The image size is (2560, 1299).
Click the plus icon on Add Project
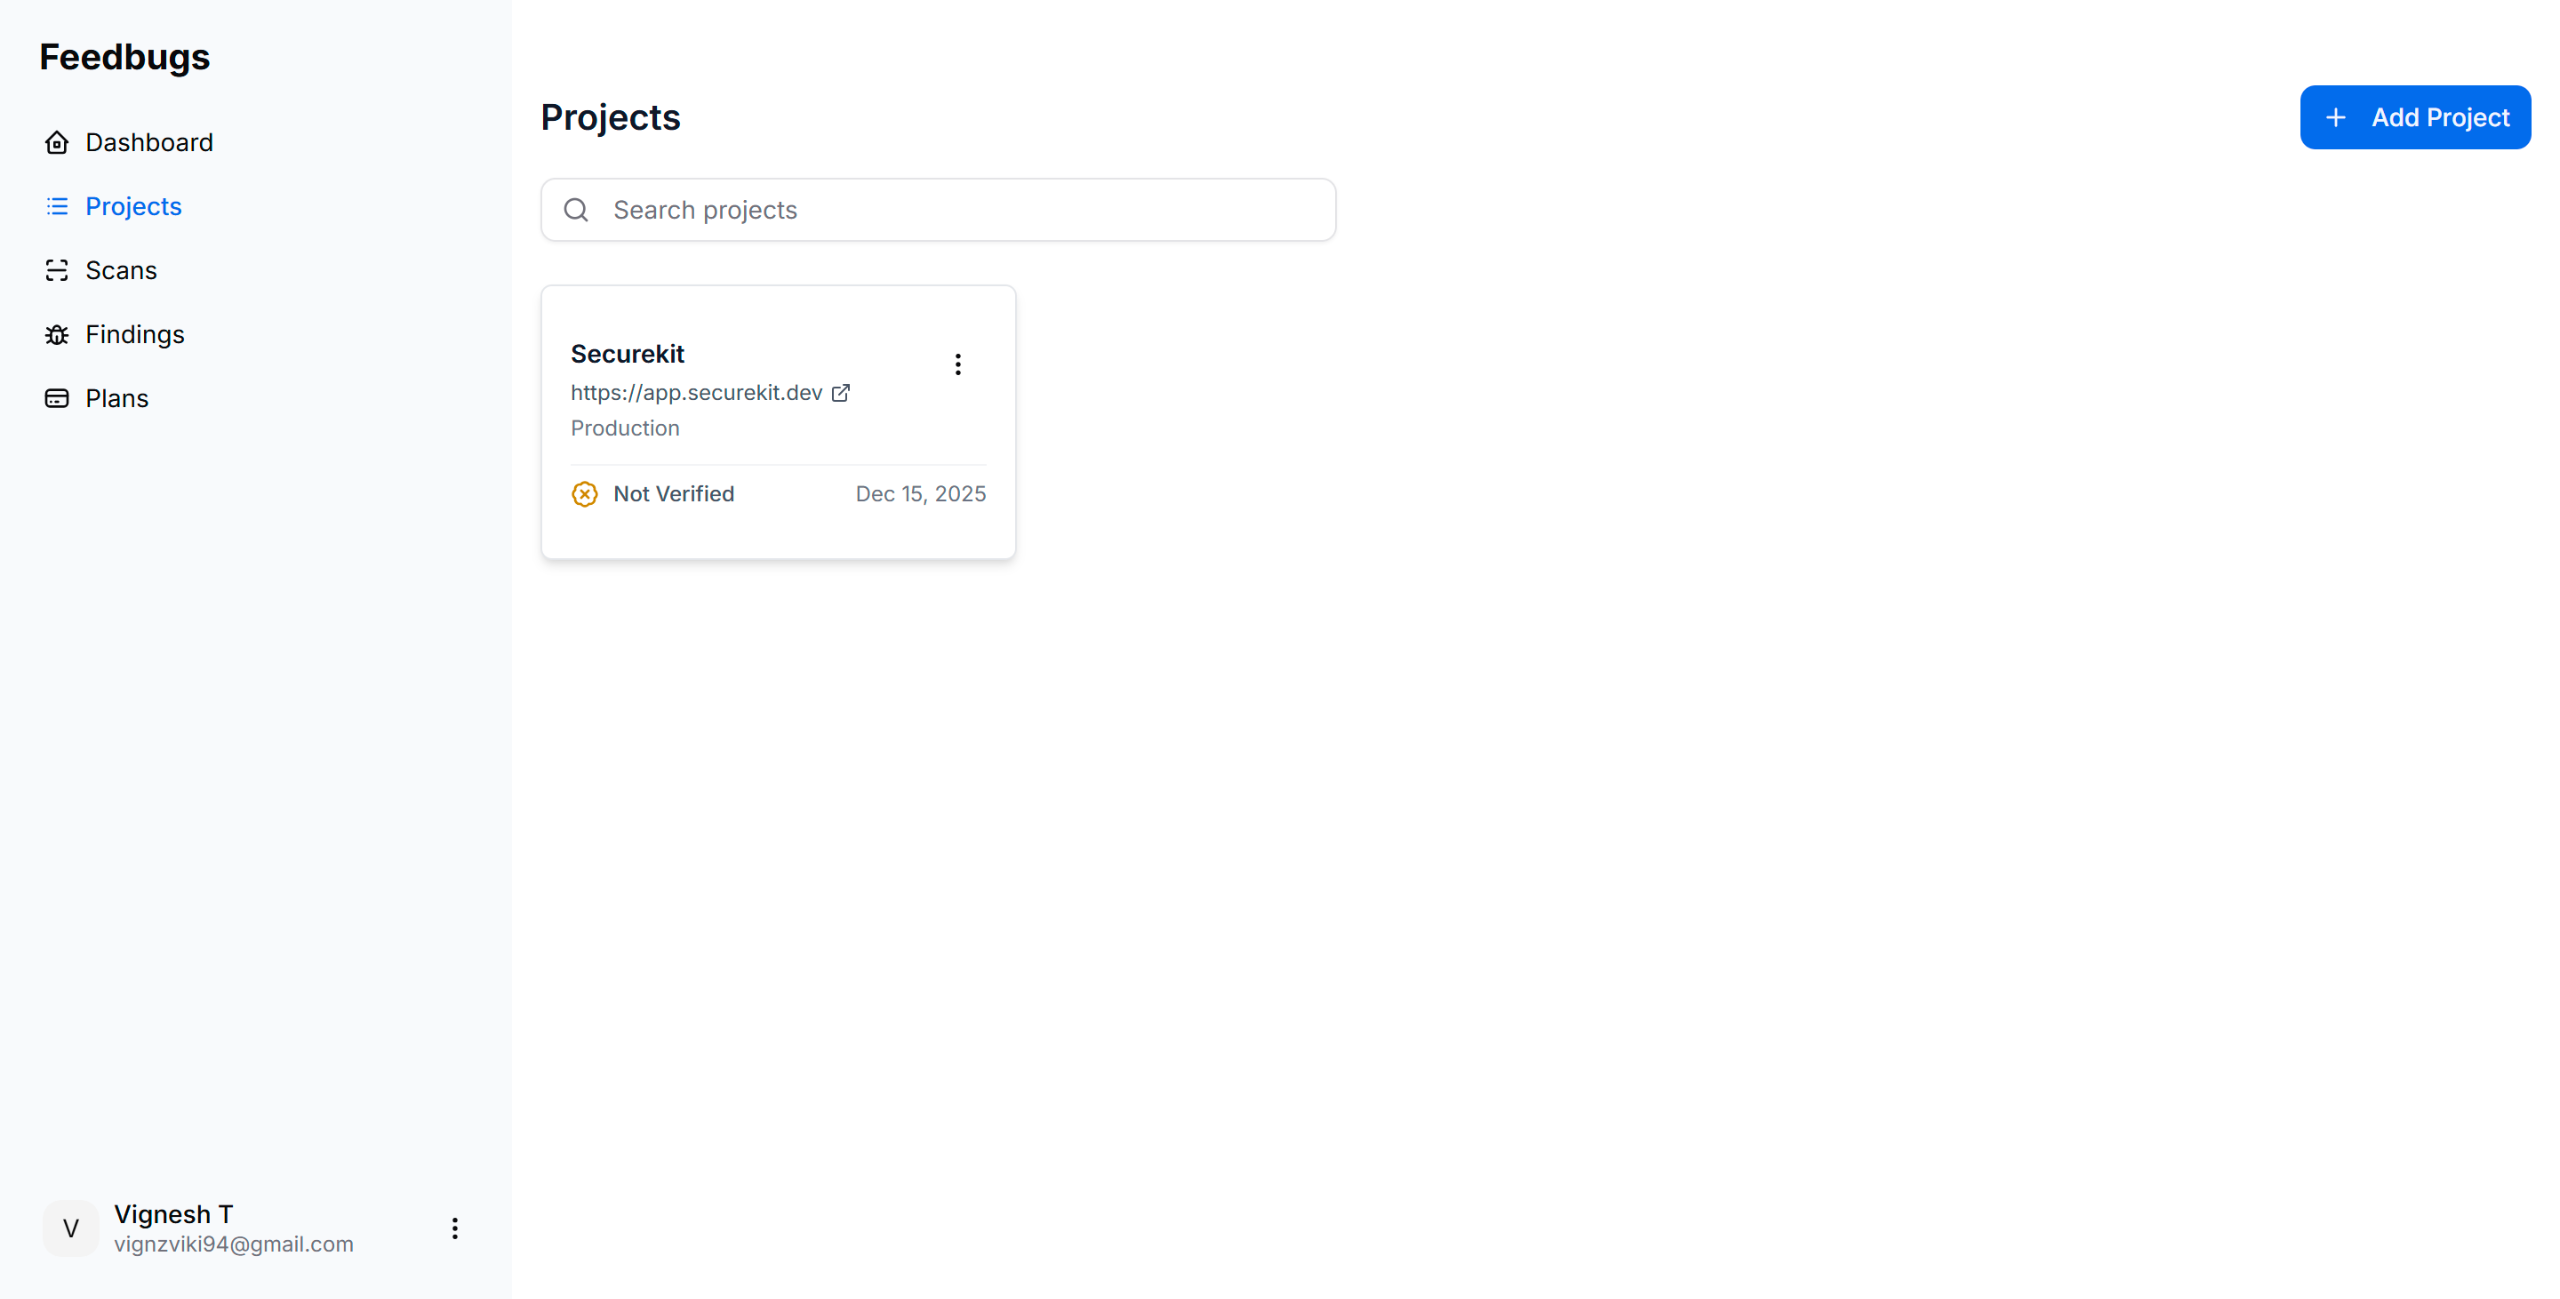[2336, 118]
